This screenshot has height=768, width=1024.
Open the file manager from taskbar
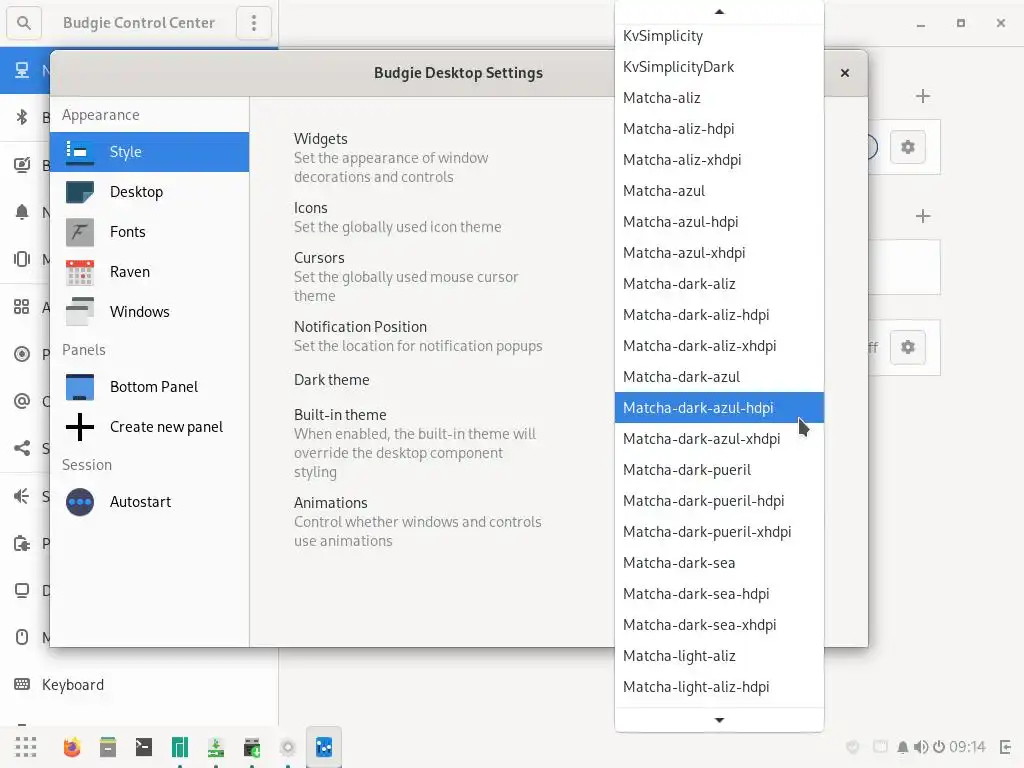108,746
